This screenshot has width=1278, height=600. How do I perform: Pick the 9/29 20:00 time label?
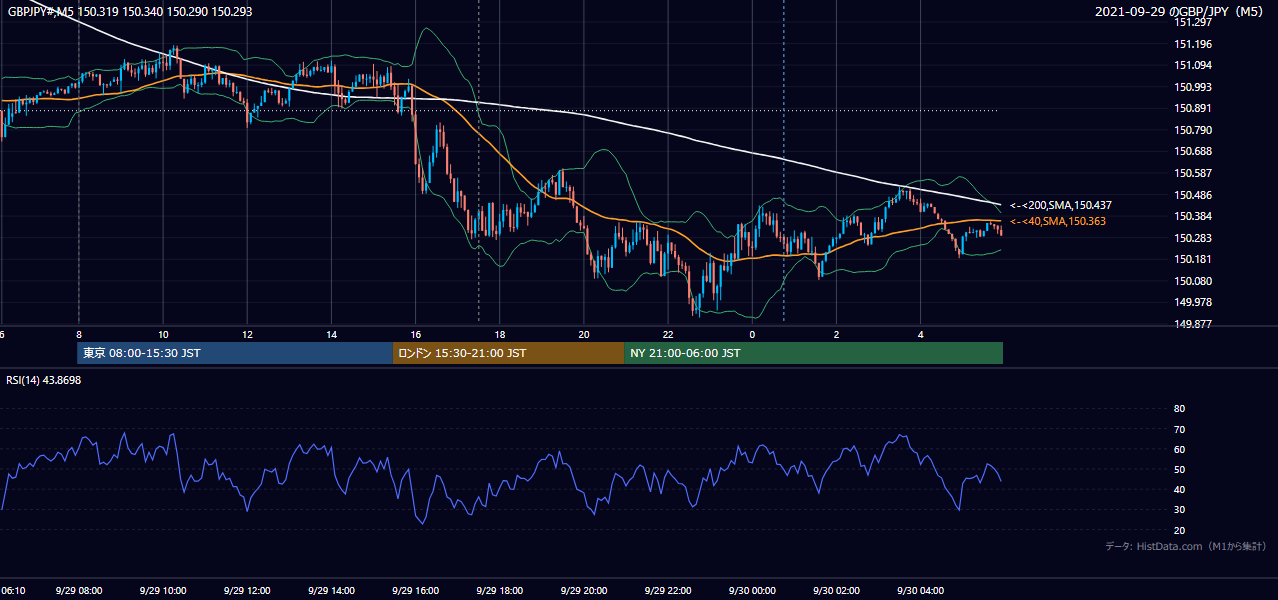tap(583, 591)
